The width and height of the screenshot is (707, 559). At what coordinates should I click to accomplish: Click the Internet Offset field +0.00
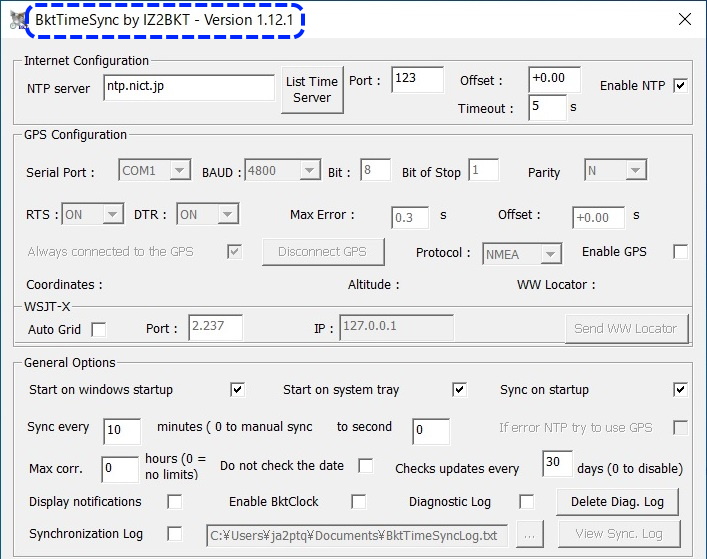click(554, 80)
